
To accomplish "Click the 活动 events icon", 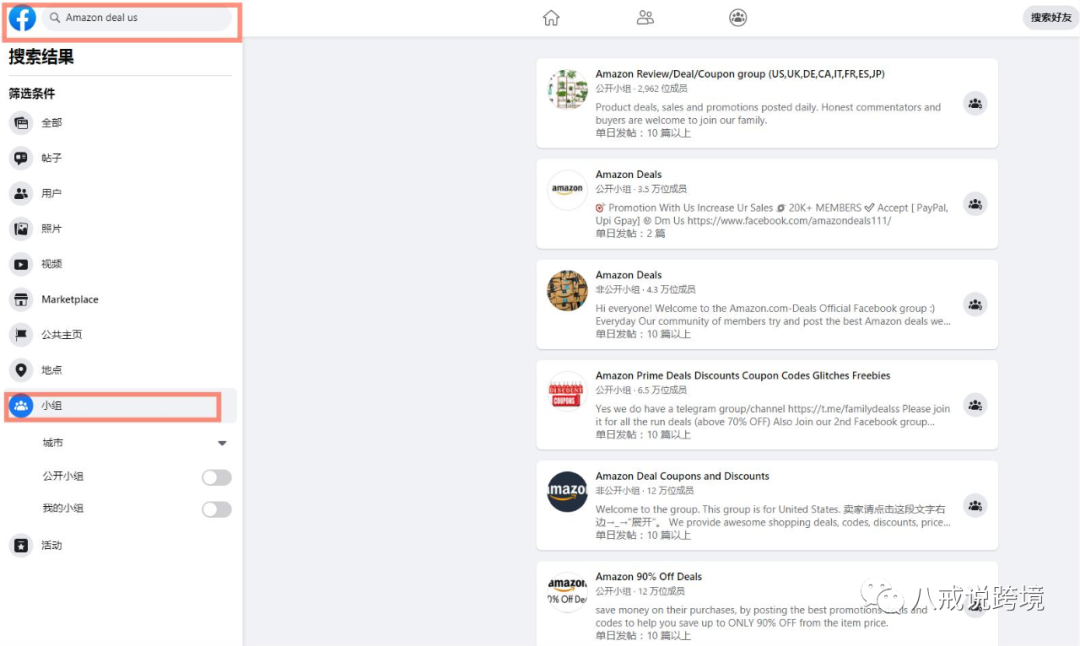I will click(21, 545).
